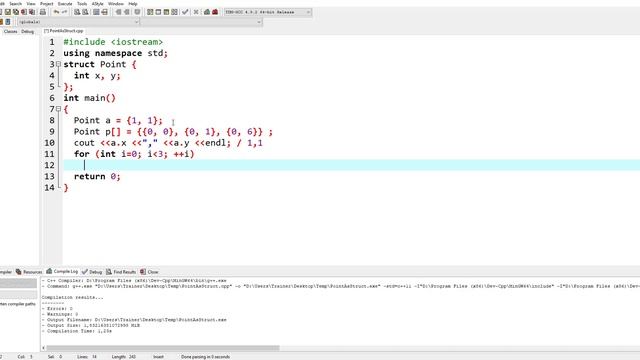
Task: Open Replace with the toolbar icon
Action: point(85,12)
